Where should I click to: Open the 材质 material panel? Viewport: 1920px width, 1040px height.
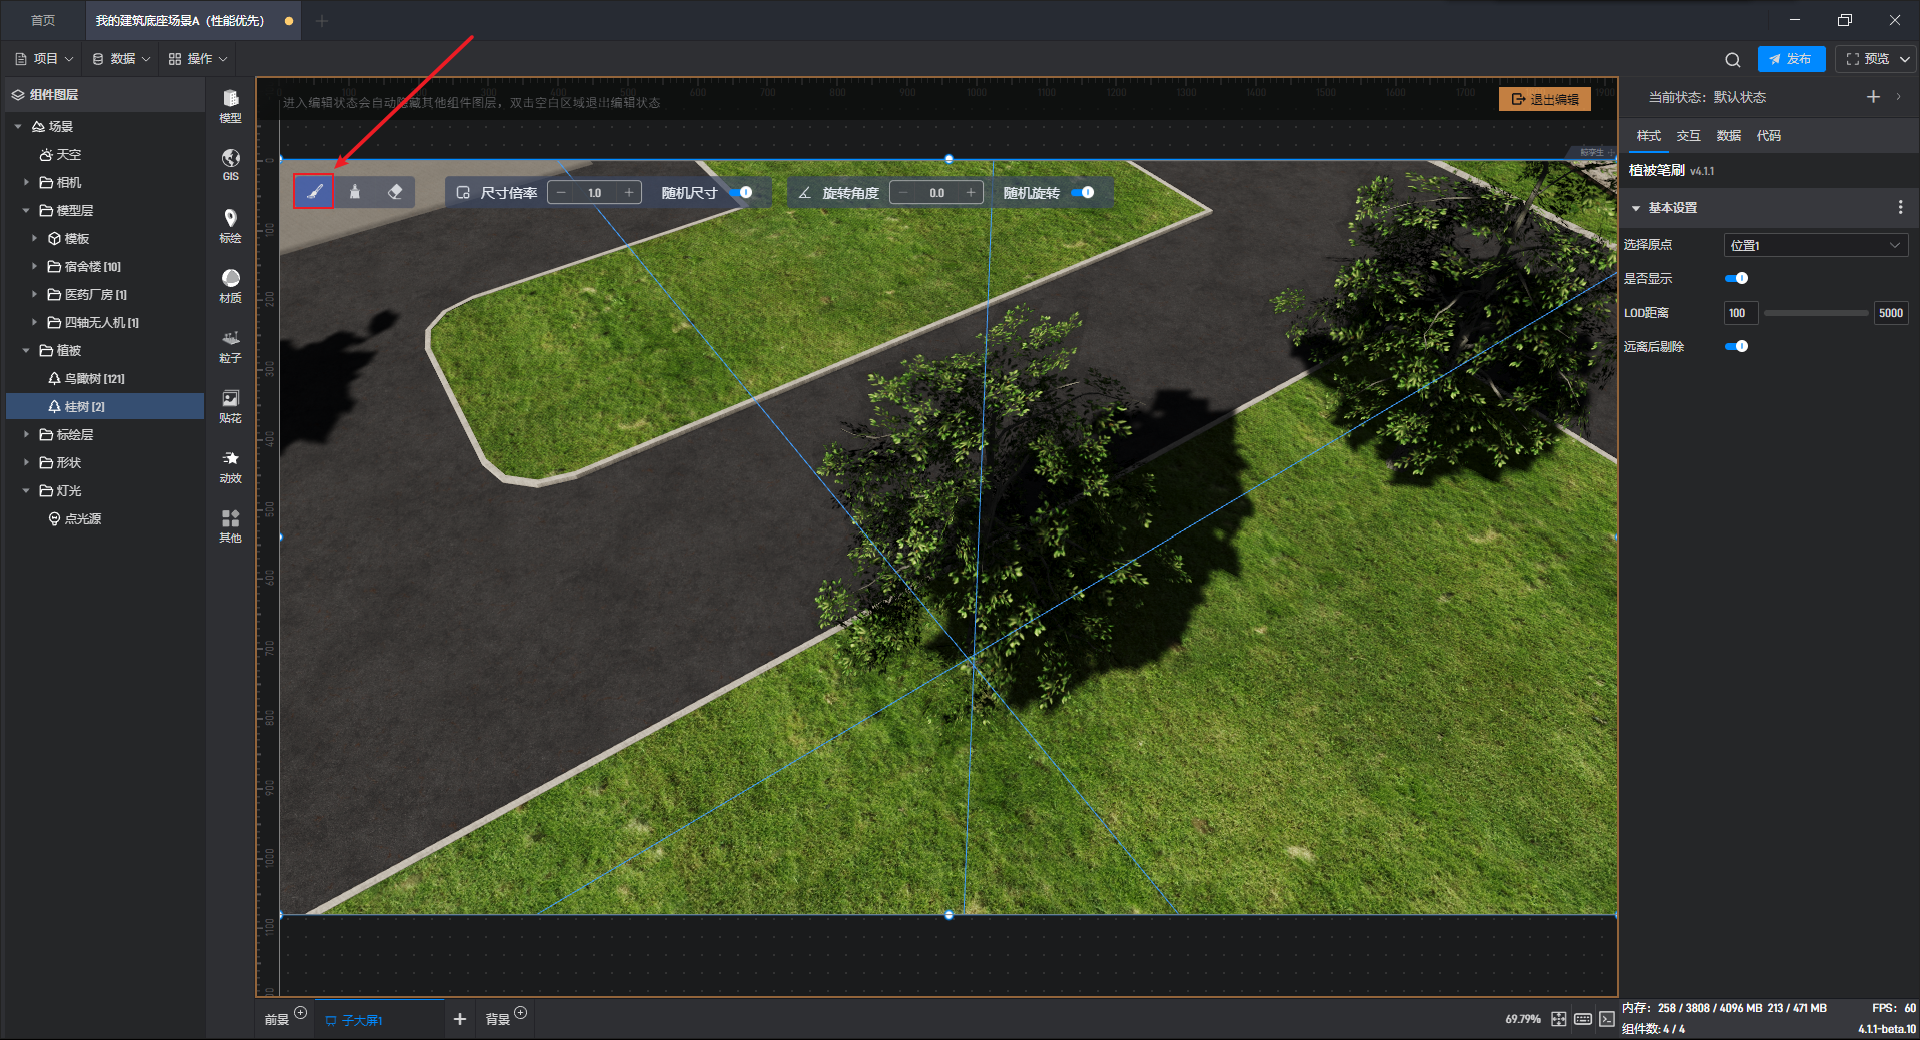tap(230, 284)
